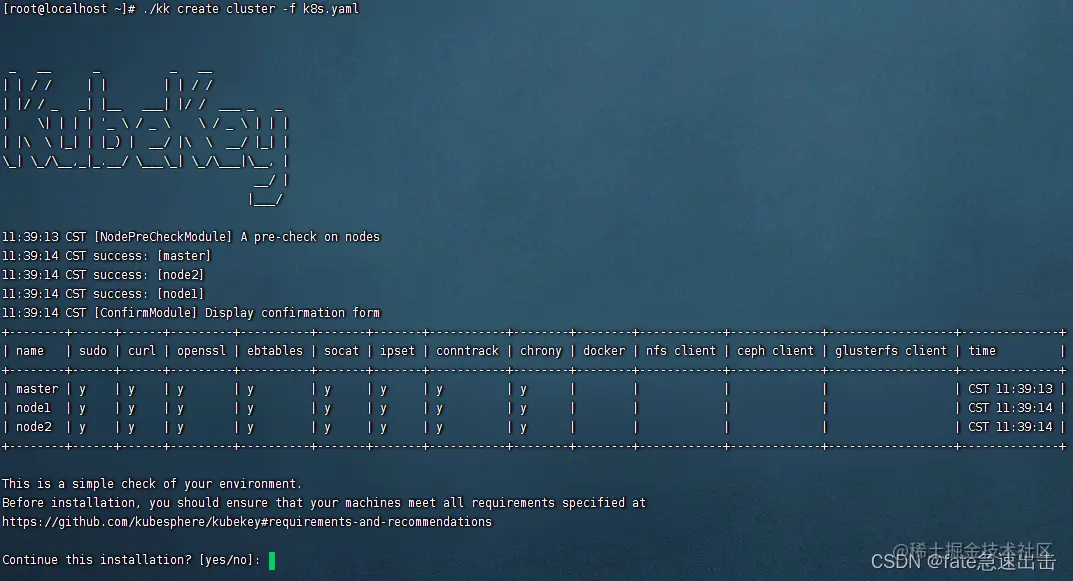This screenshot has height=581, width=1073.
Task: Click the 'nfs client' column header
Action: (x=681, y=350)
